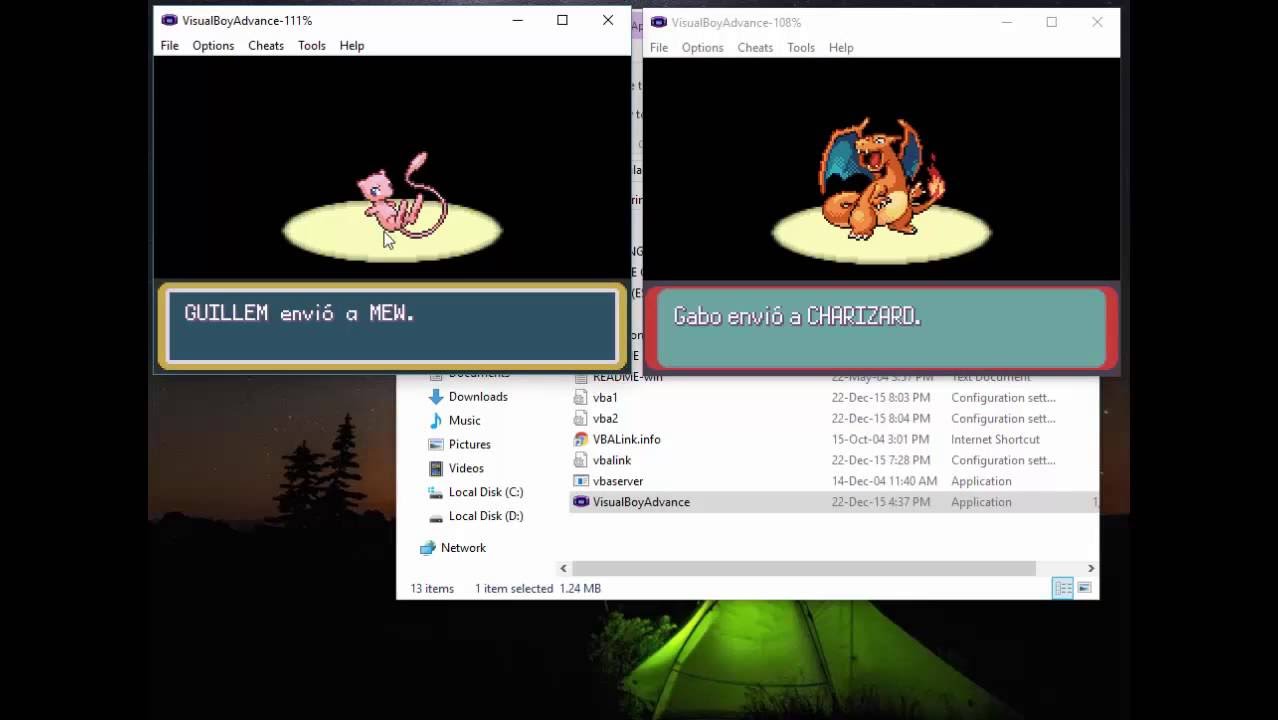Click scroll left arrow in file list

[563, 568]
